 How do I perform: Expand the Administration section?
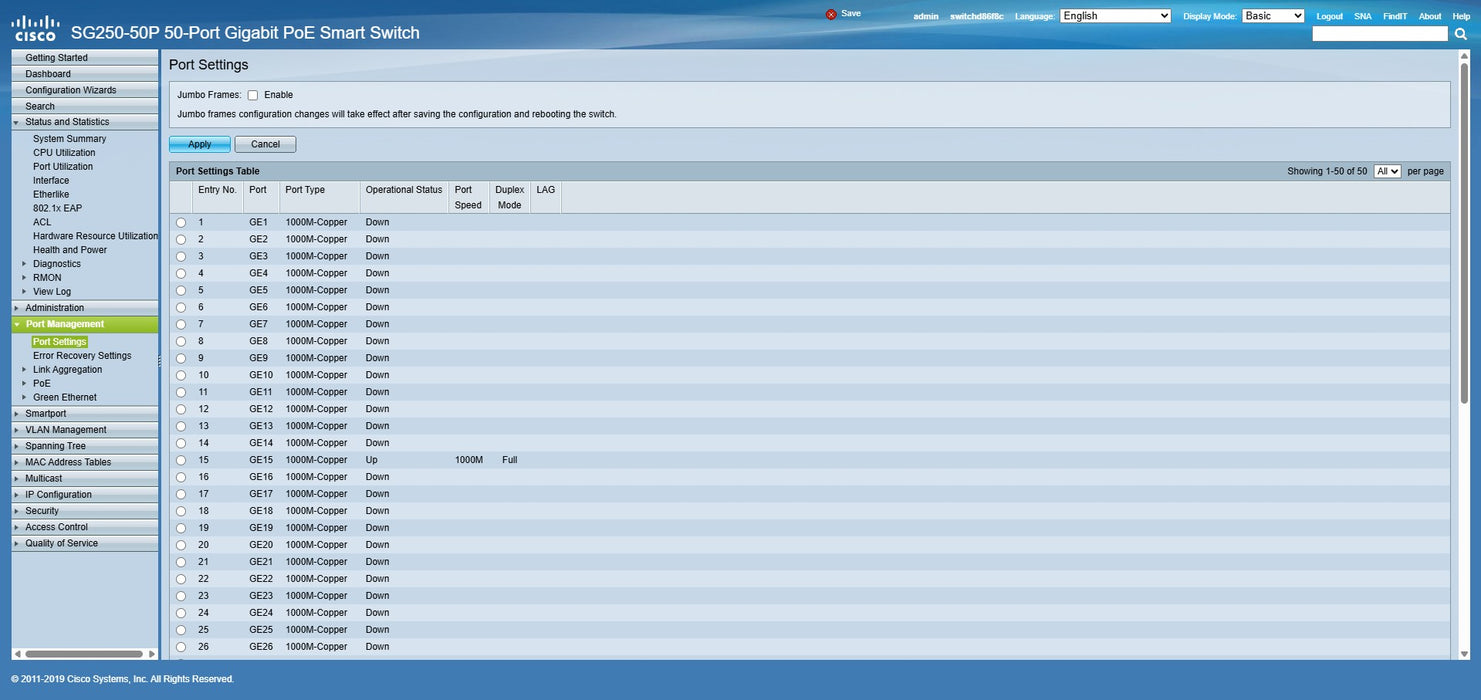click(x=85, y=308)
